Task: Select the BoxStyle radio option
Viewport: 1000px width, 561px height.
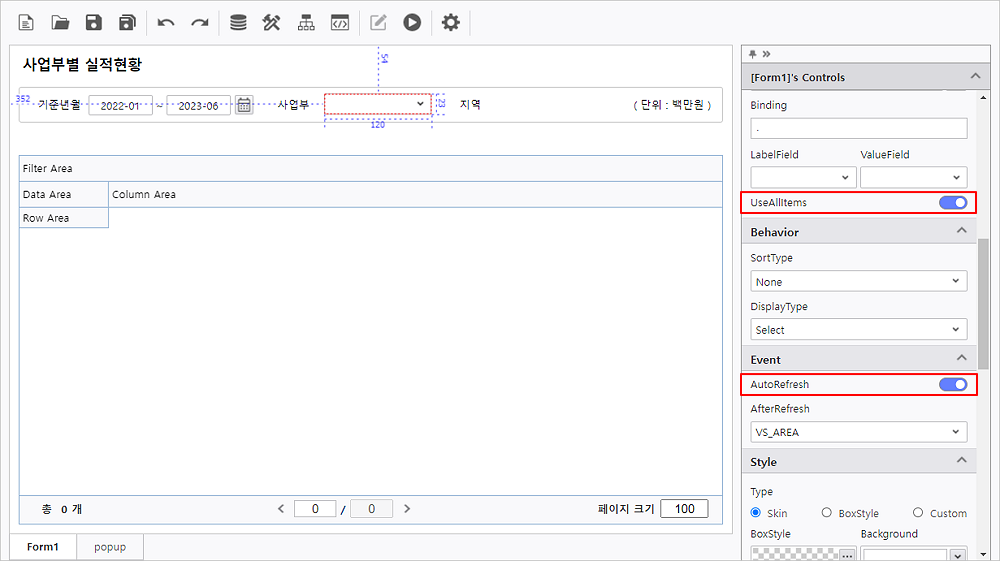Action: coord(826,513)
